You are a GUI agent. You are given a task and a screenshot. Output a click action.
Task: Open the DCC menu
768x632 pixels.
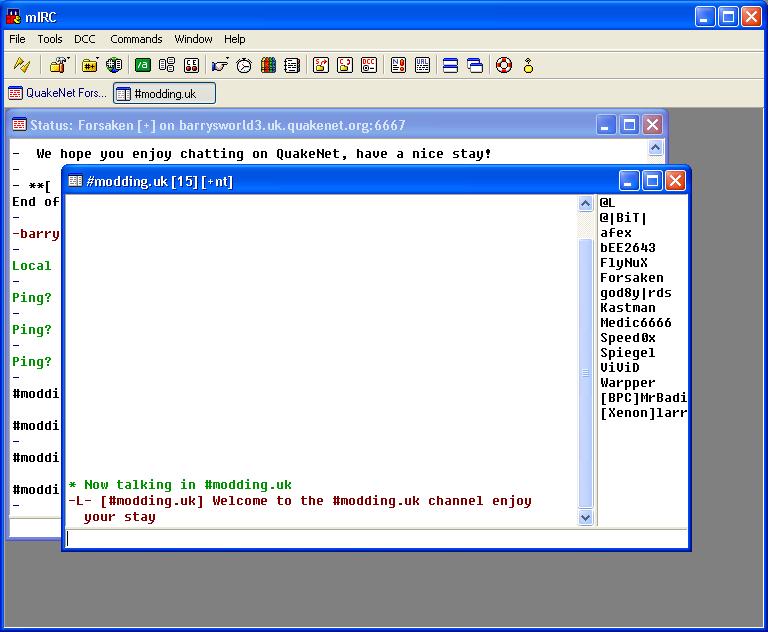[85, 39]
